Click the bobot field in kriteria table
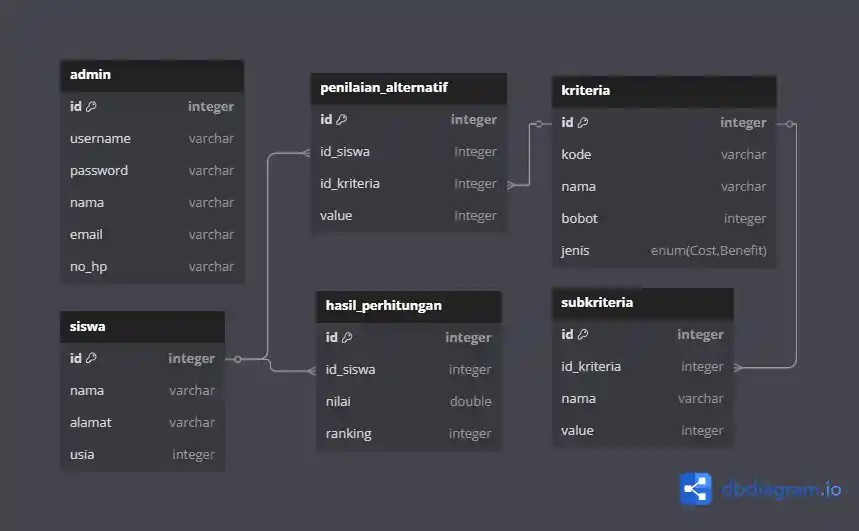The width and height of the screenshot is (859, 531). pyautogui.click(x=664, y=219)
